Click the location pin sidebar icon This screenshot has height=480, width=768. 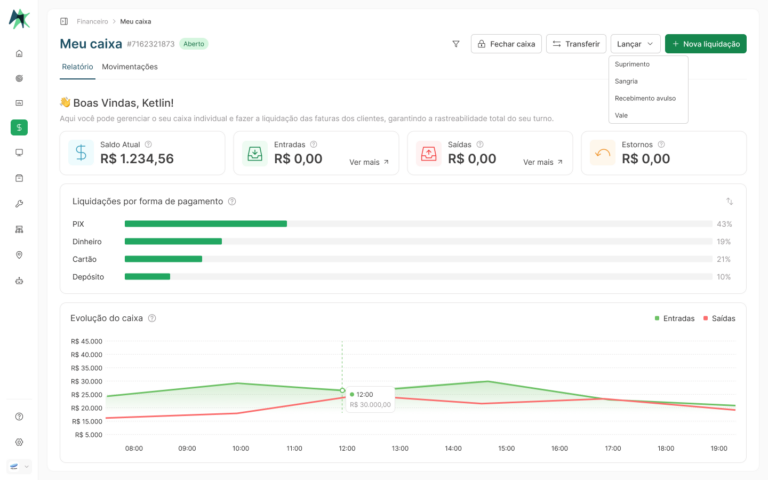[x=19, y=255]
